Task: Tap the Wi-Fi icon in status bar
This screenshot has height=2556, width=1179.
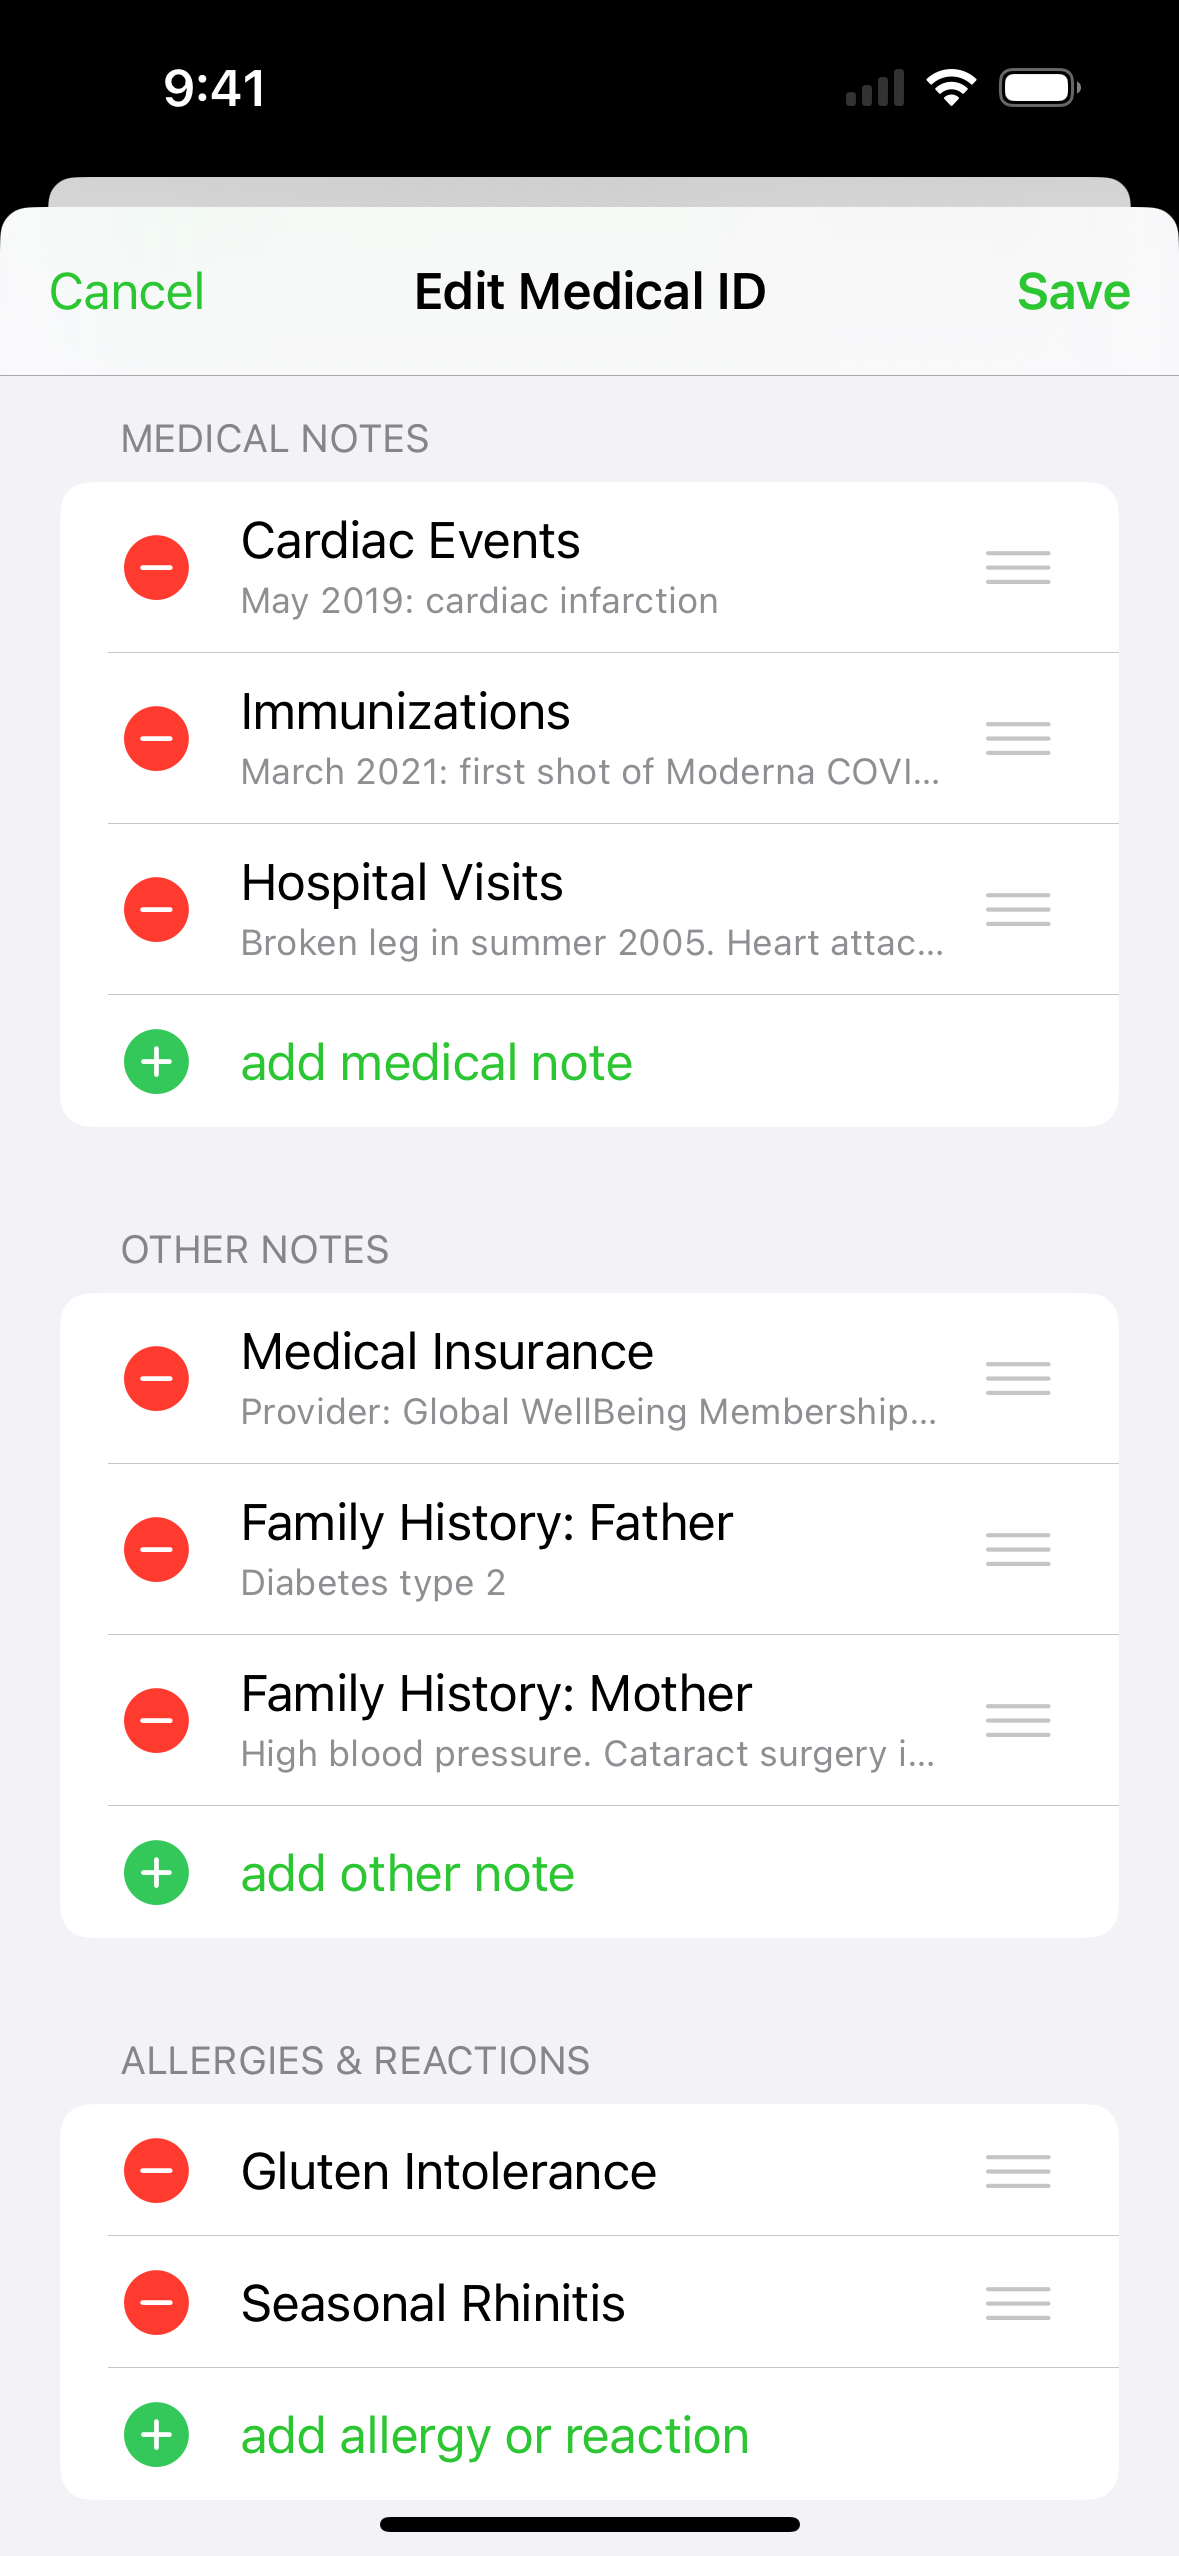Action: point(951,88)
